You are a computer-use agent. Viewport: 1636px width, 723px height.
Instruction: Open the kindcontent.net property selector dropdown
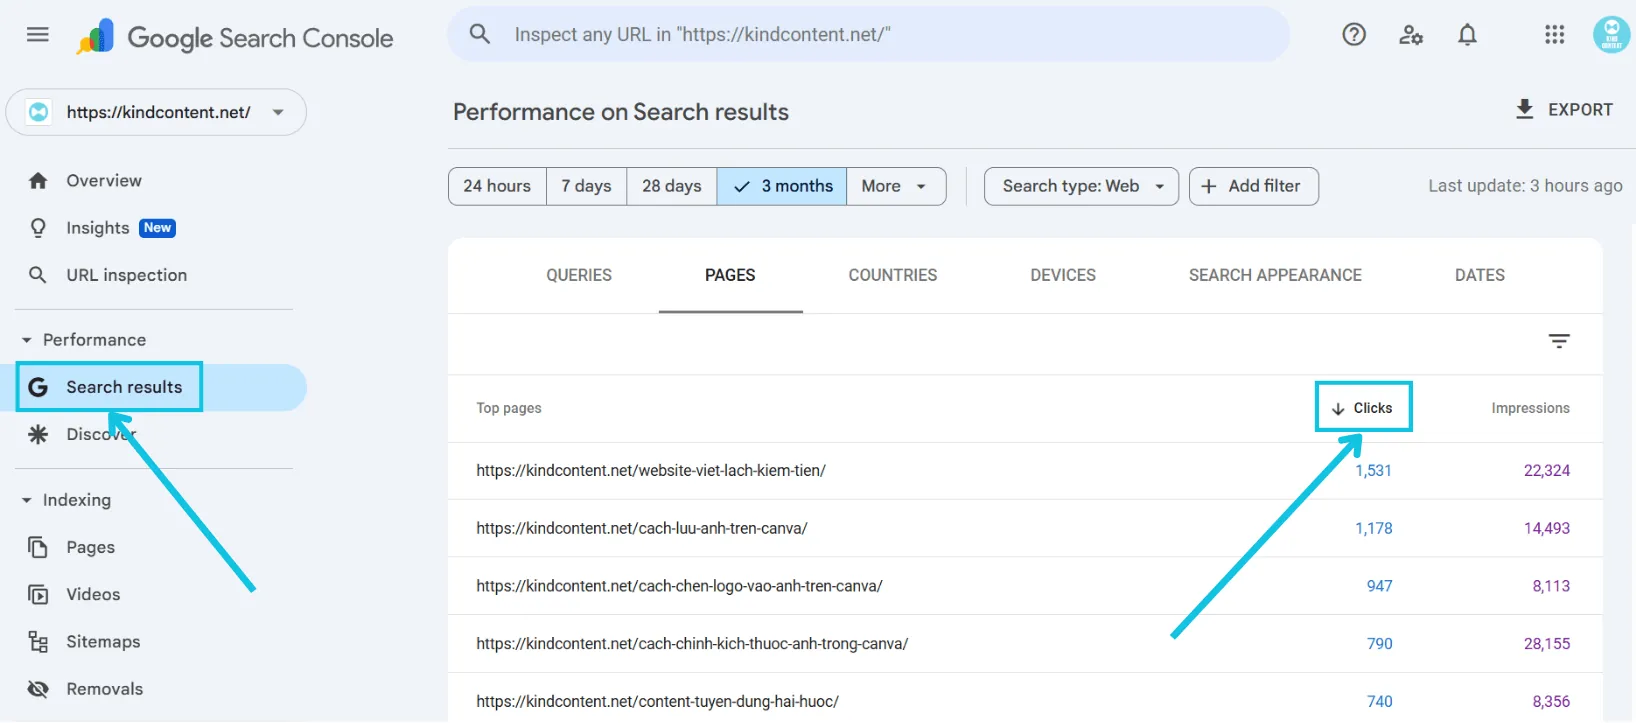pyautogui.click(x=156, y=112)
